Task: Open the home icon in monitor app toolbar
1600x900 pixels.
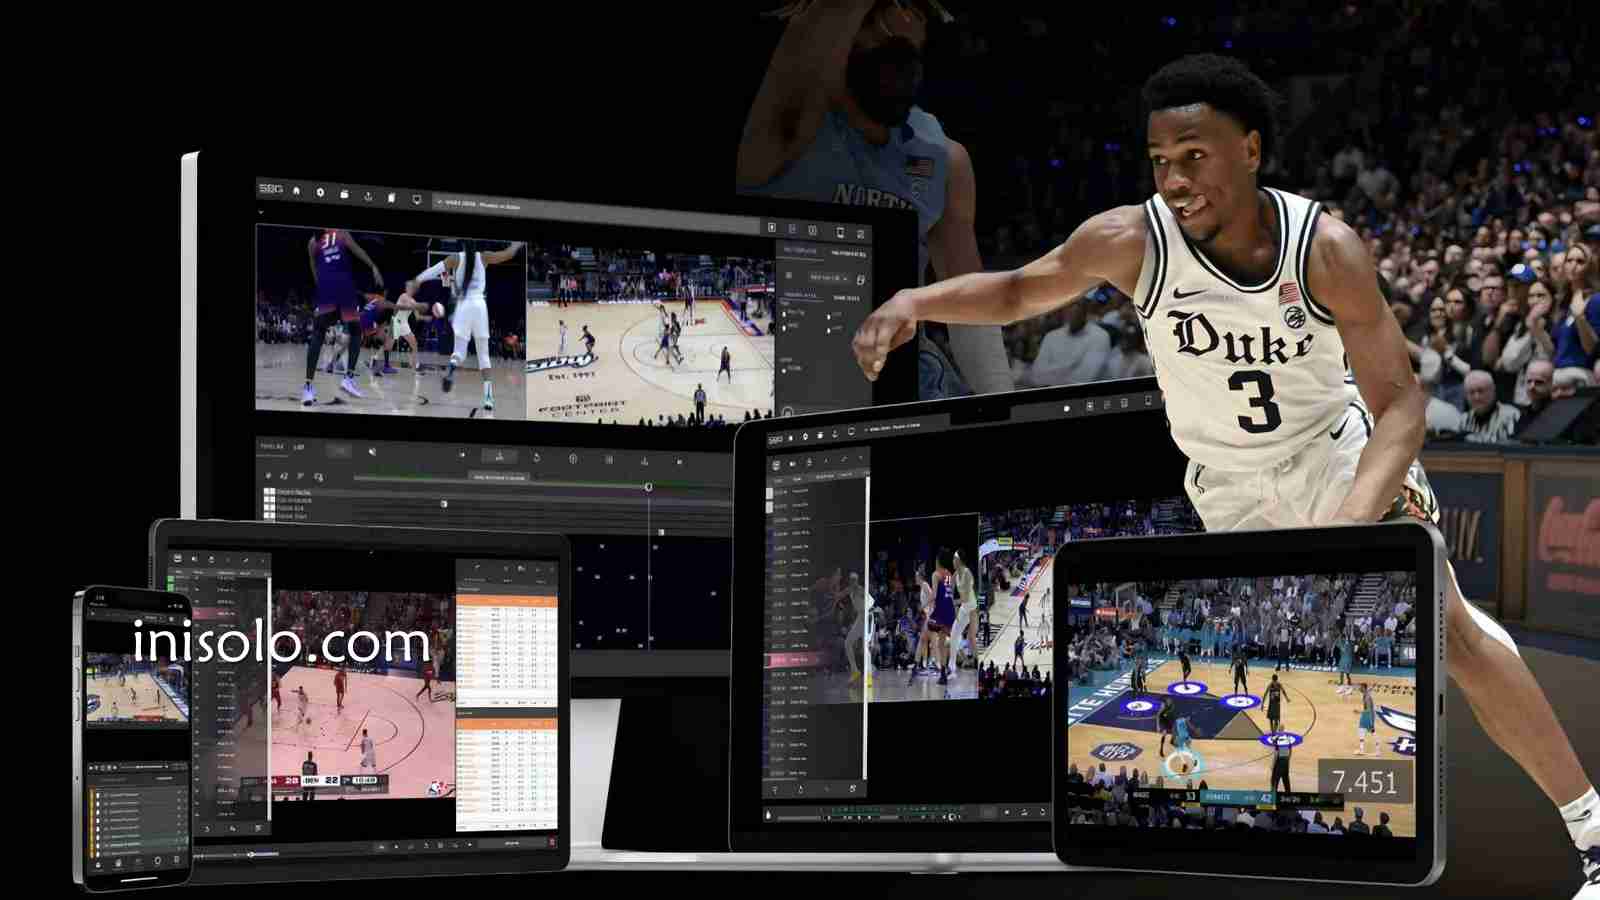Action: coord(296,190)
